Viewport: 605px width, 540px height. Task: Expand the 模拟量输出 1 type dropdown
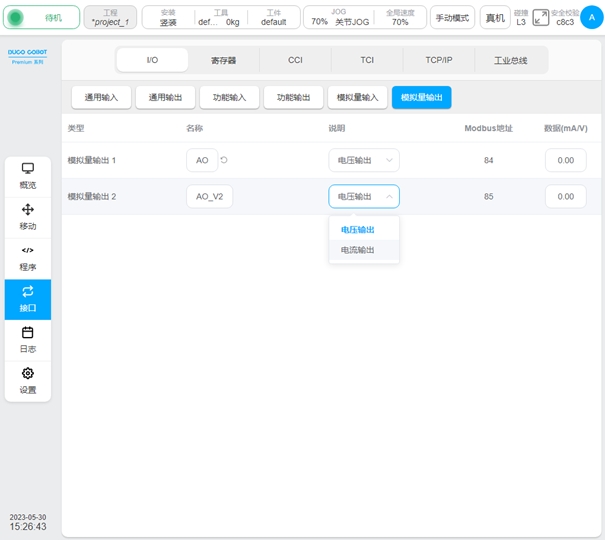click(x=363, y=160)
